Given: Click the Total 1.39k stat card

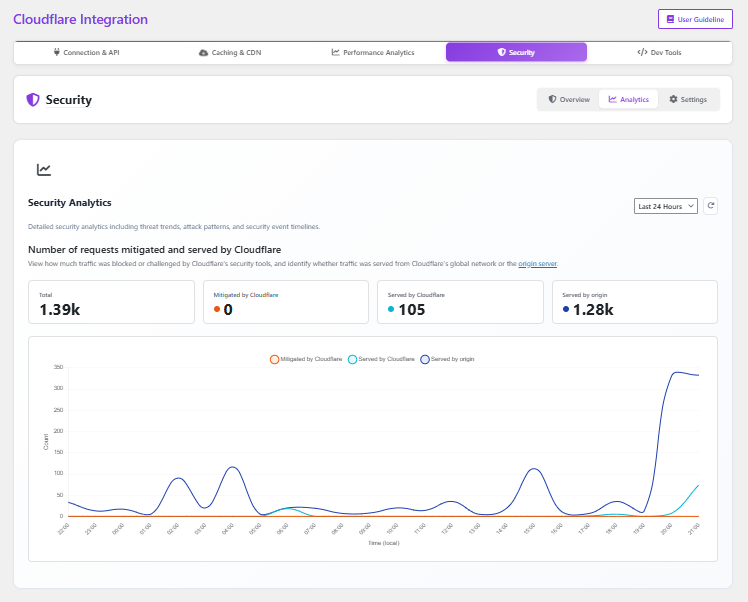Looking at the screenshot, I should (x=111, y=302).
